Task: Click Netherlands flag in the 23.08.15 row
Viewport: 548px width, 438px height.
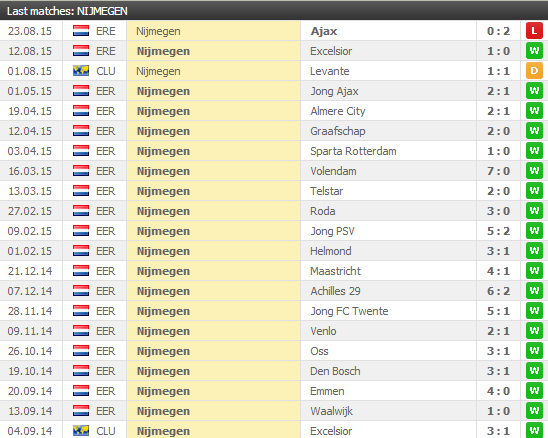Action: pyautogui.click(x=81, y=31)
